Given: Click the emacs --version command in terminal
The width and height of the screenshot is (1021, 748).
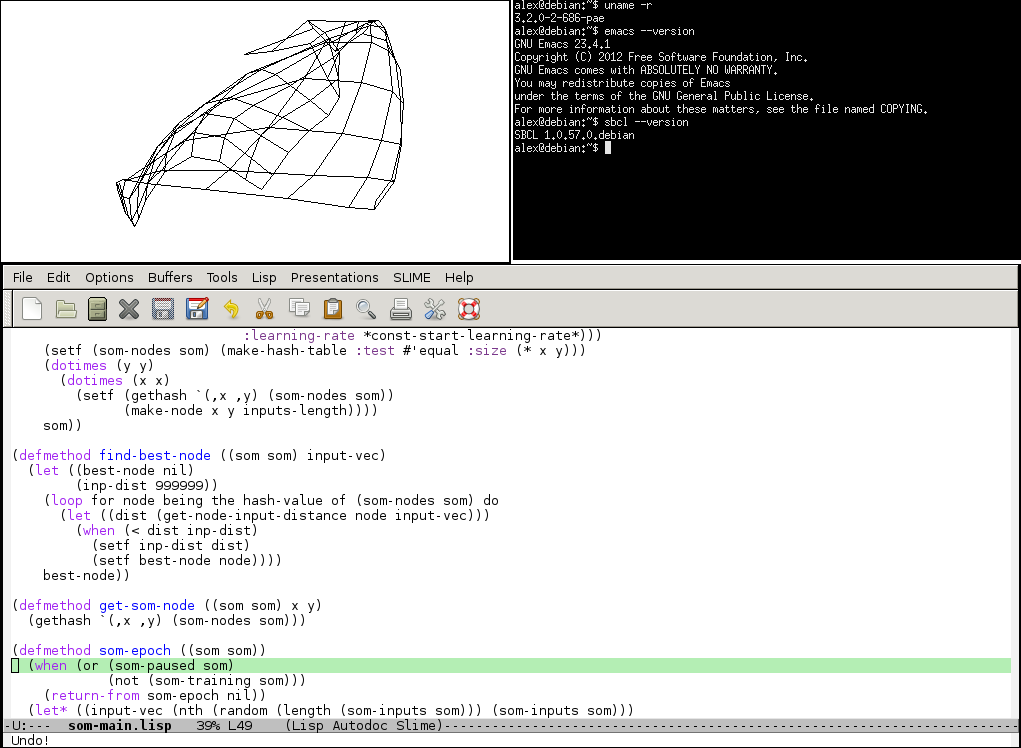Looking at the screenshot, I should 649,31.
